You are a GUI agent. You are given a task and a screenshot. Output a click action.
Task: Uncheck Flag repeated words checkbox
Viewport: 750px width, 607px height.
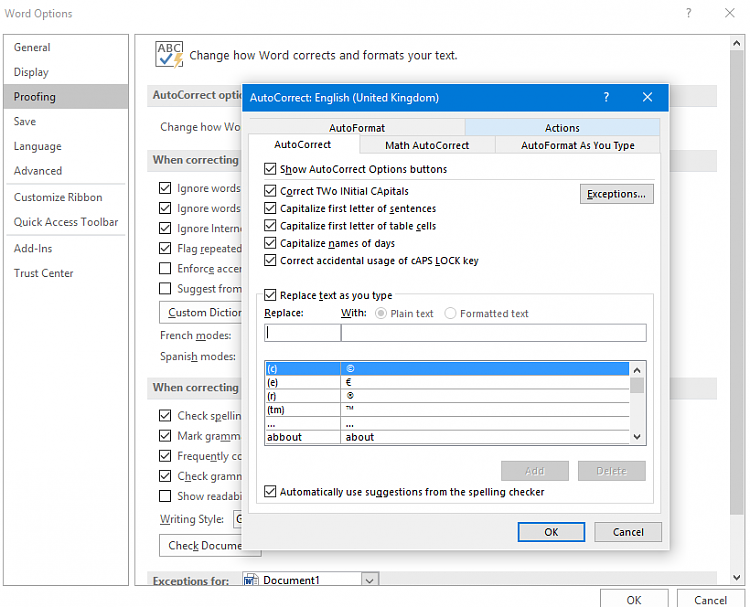(165, 248)
